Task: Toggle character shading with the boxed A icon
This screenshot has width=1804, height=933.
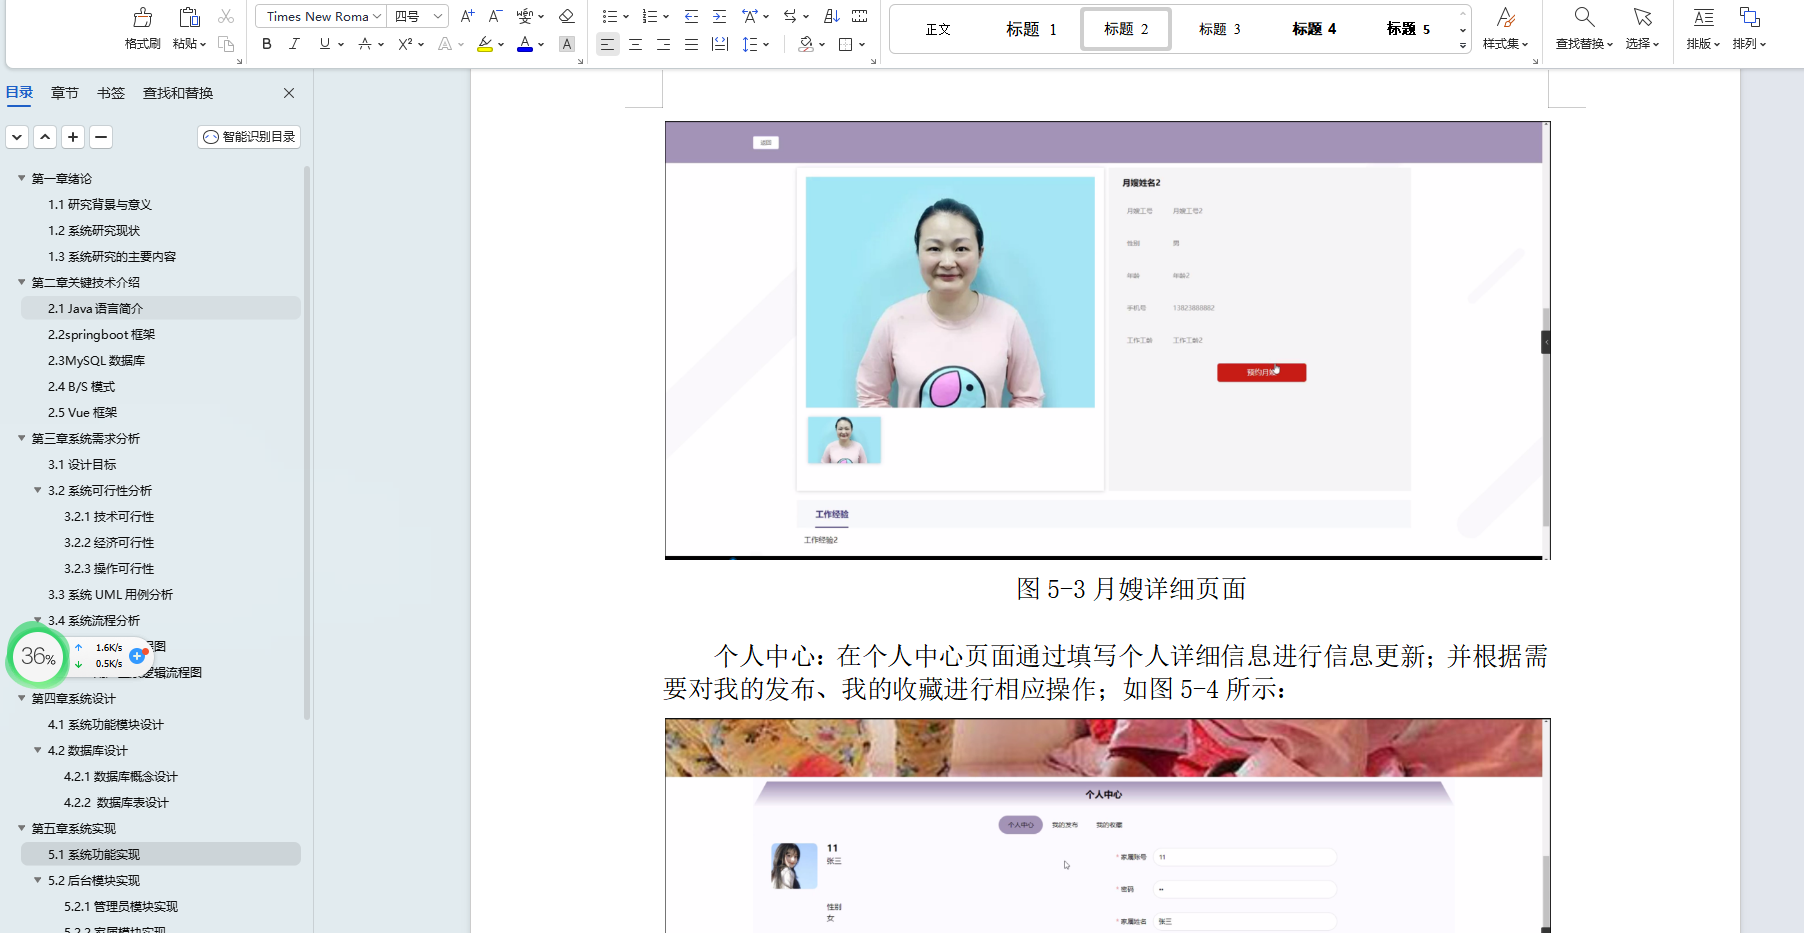Action: click(x=566, y=44)
